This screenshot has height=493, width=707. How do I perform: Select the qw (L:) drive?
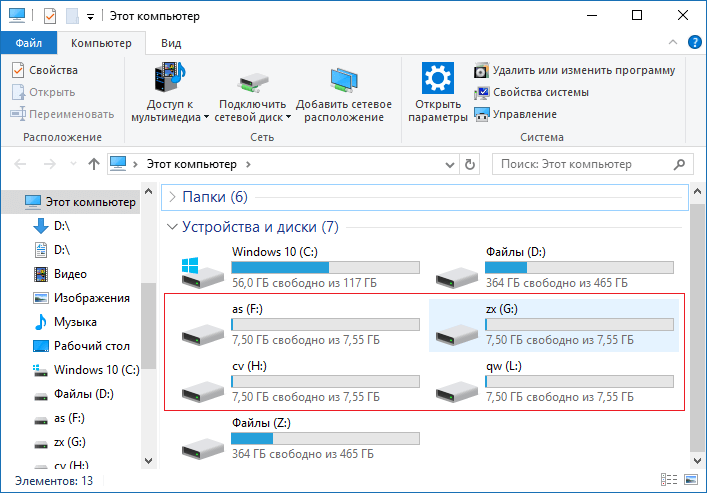(555, 382)
